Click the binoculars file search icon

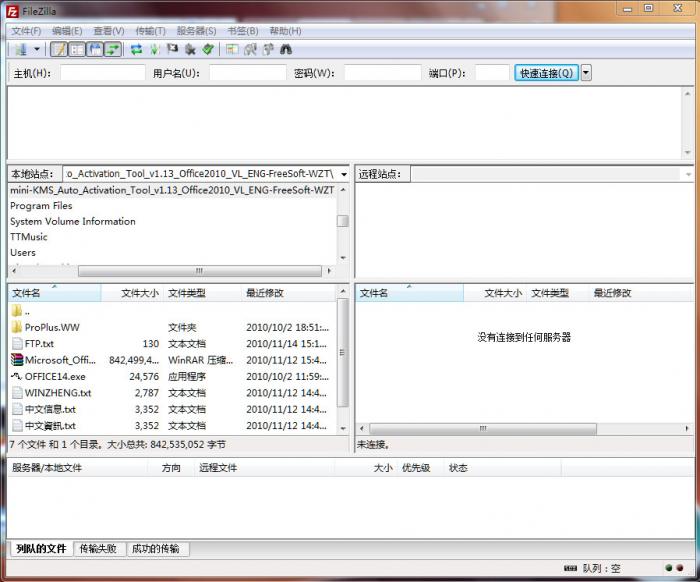tap(286, 49)
